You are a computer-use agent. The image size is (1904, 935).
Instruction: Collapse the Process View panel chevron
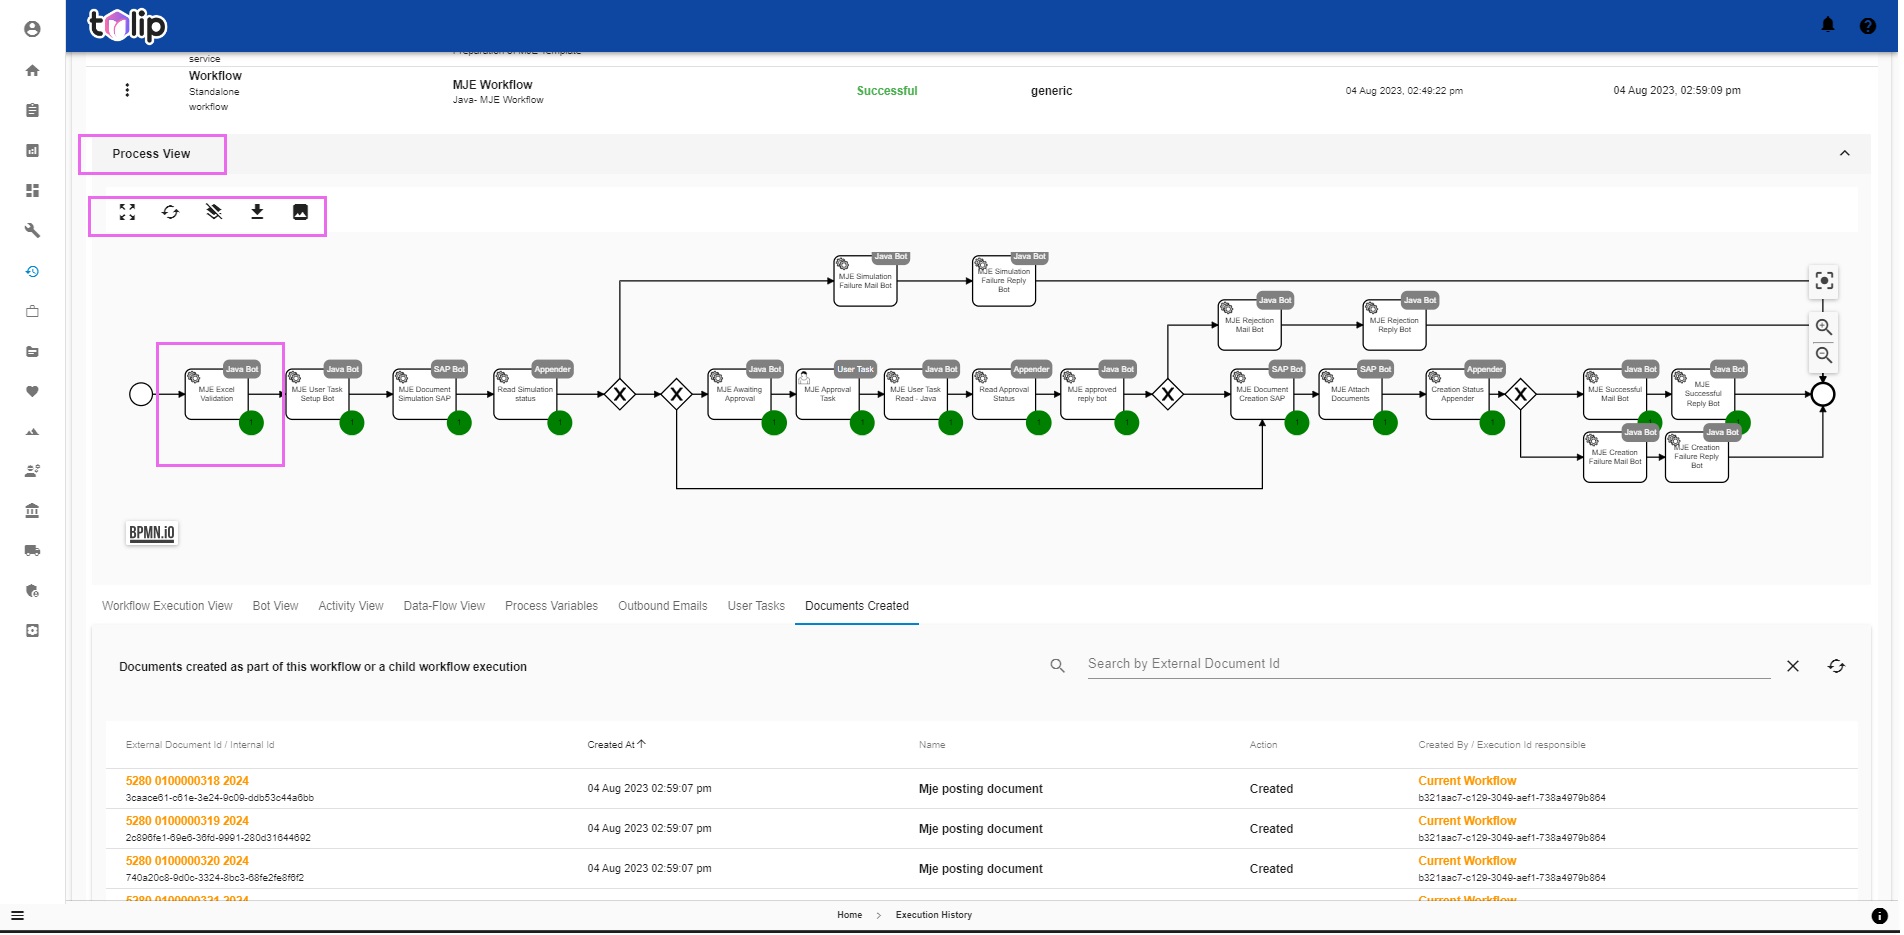pos(1844,153)
